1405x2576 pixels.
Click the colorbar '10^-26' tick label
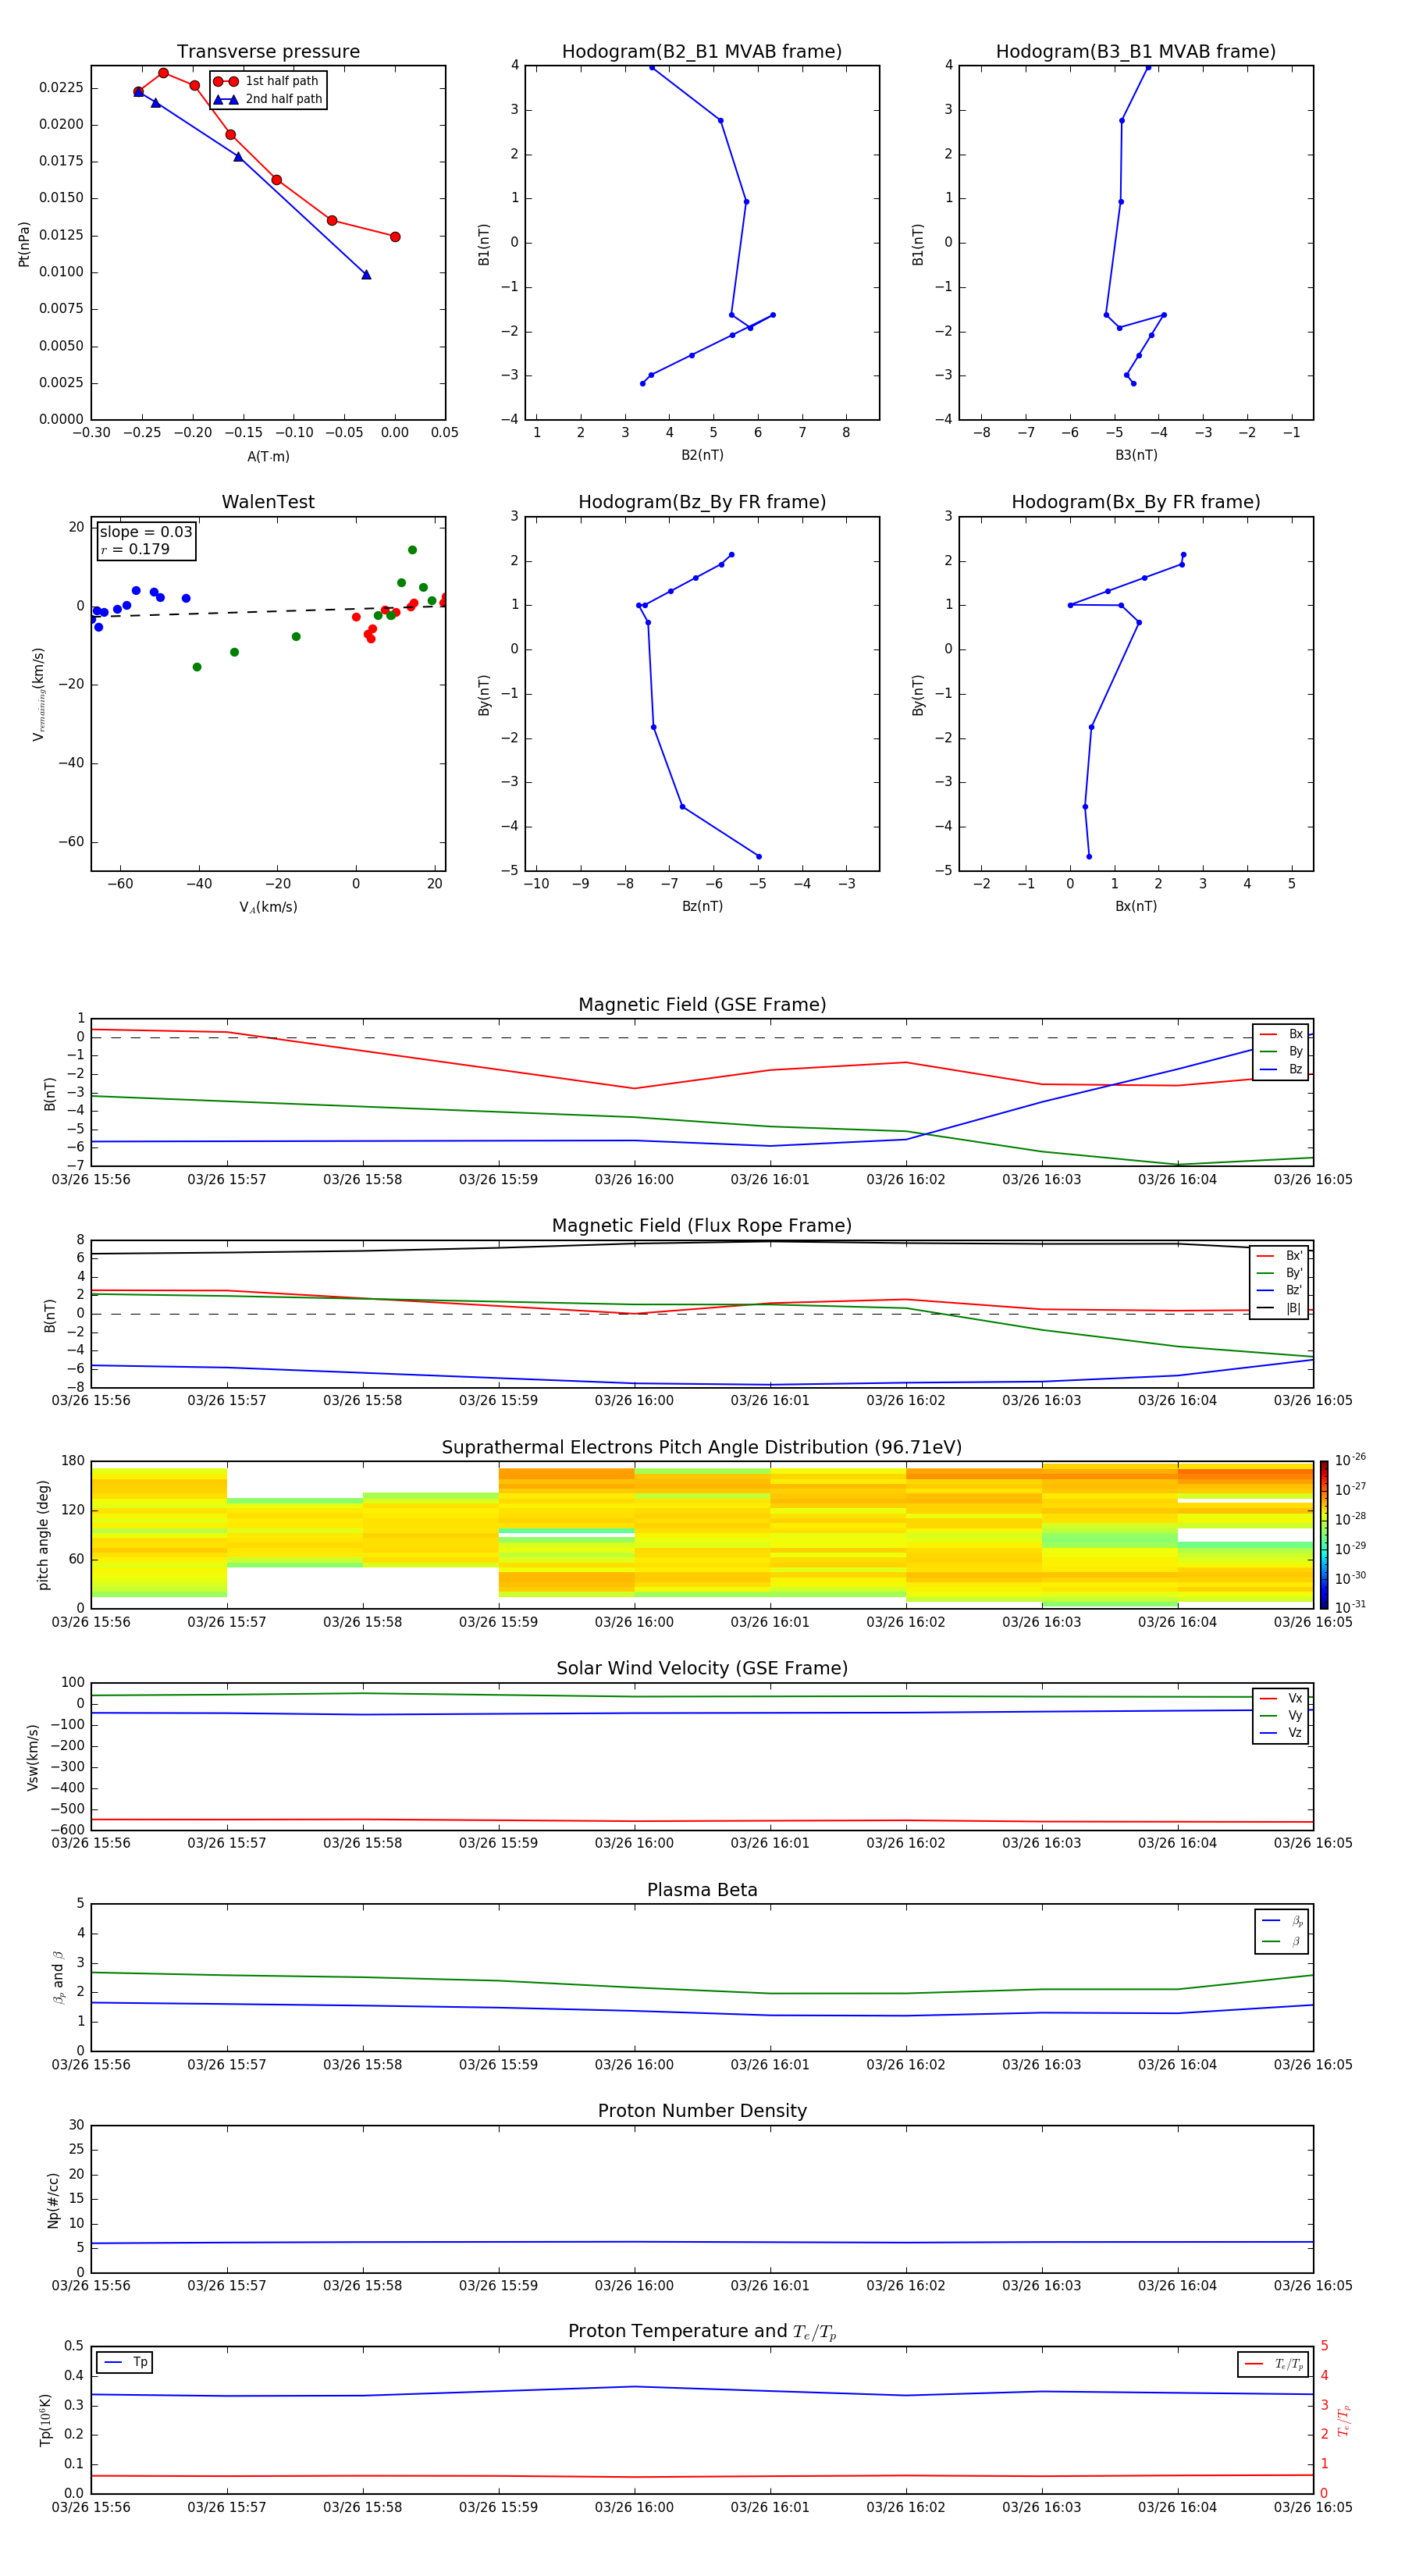tap(1350, 1460)
